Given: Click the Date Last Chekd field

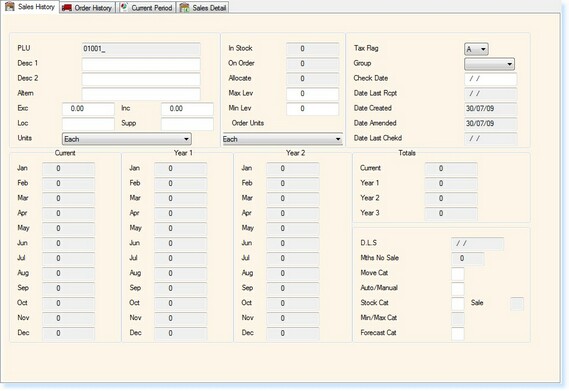Looking at the screenshot, I should pos(491,138).
